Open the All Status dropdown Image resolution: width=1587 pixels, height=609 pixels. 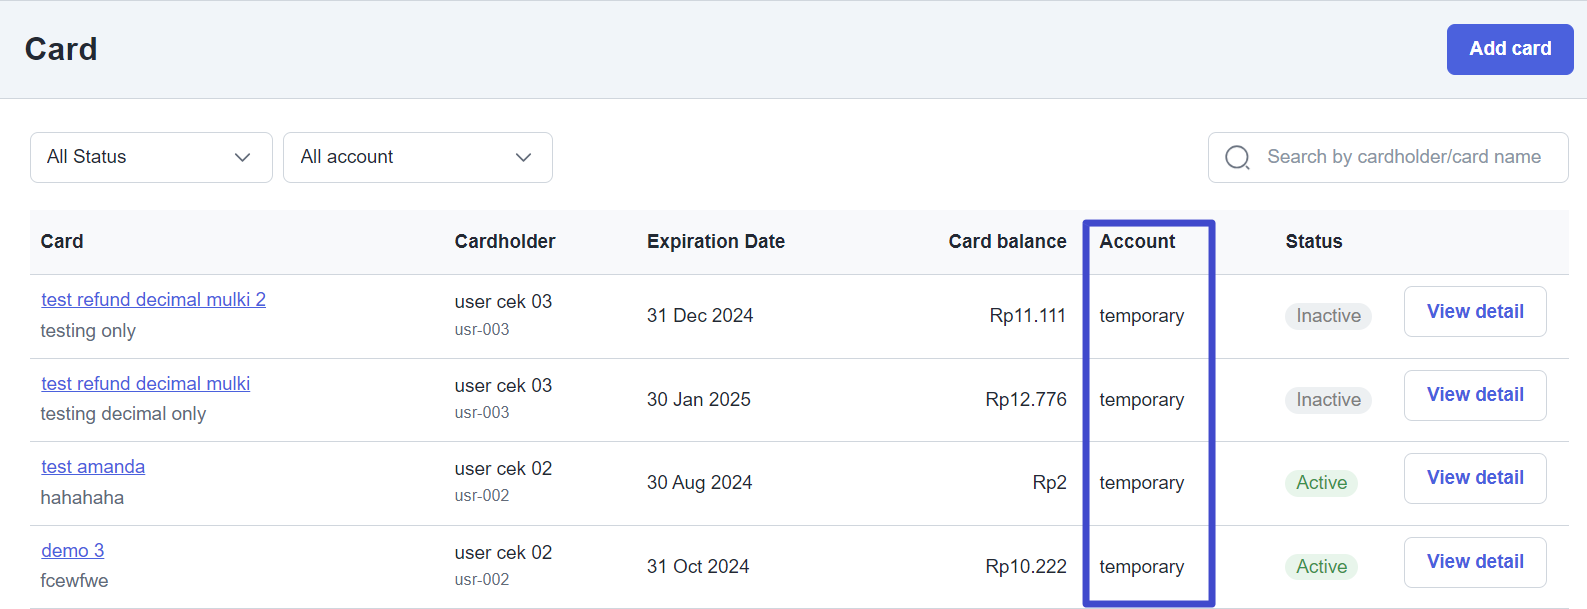pos(151,157)
